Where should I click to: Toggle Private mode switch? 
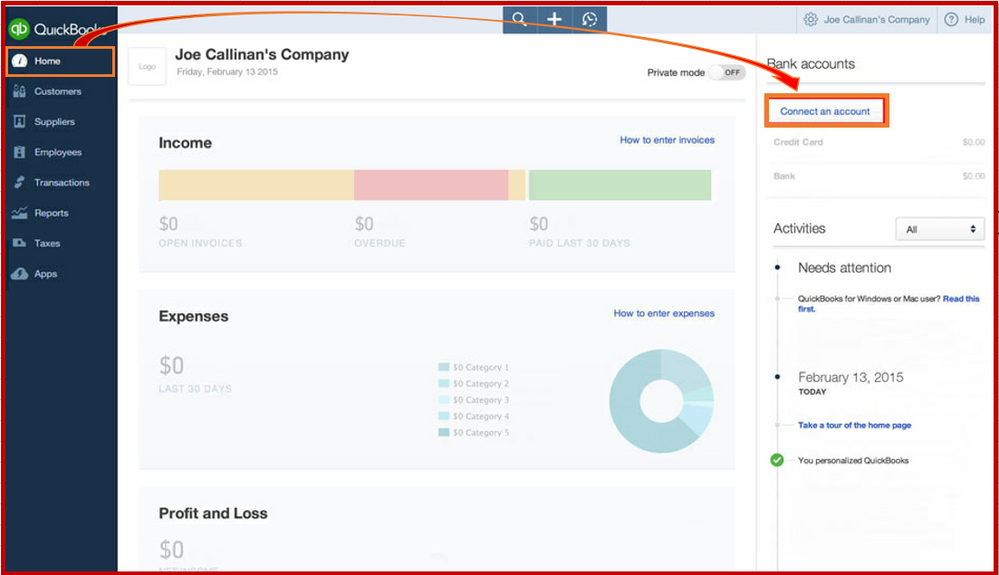pyautogui.click(x=728, y=73)
